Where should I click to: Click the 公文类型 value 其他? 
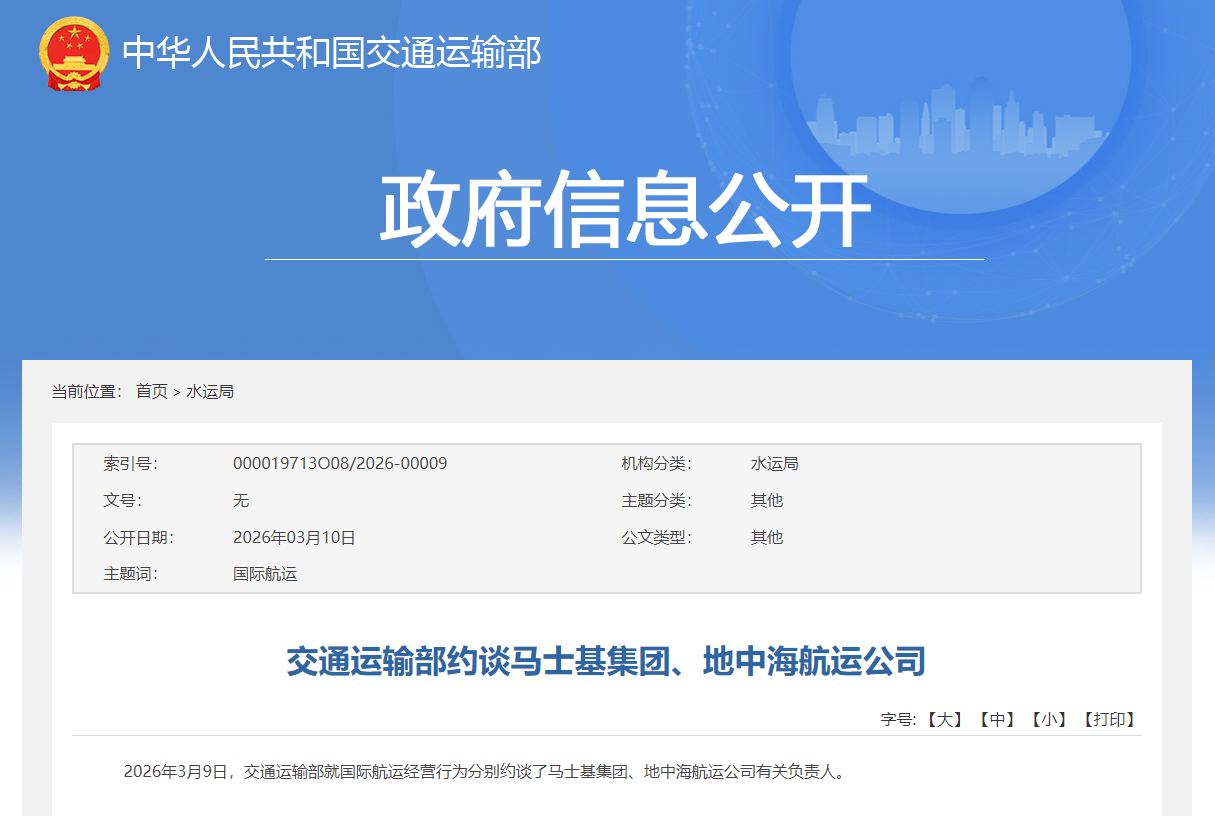point(766,537)
